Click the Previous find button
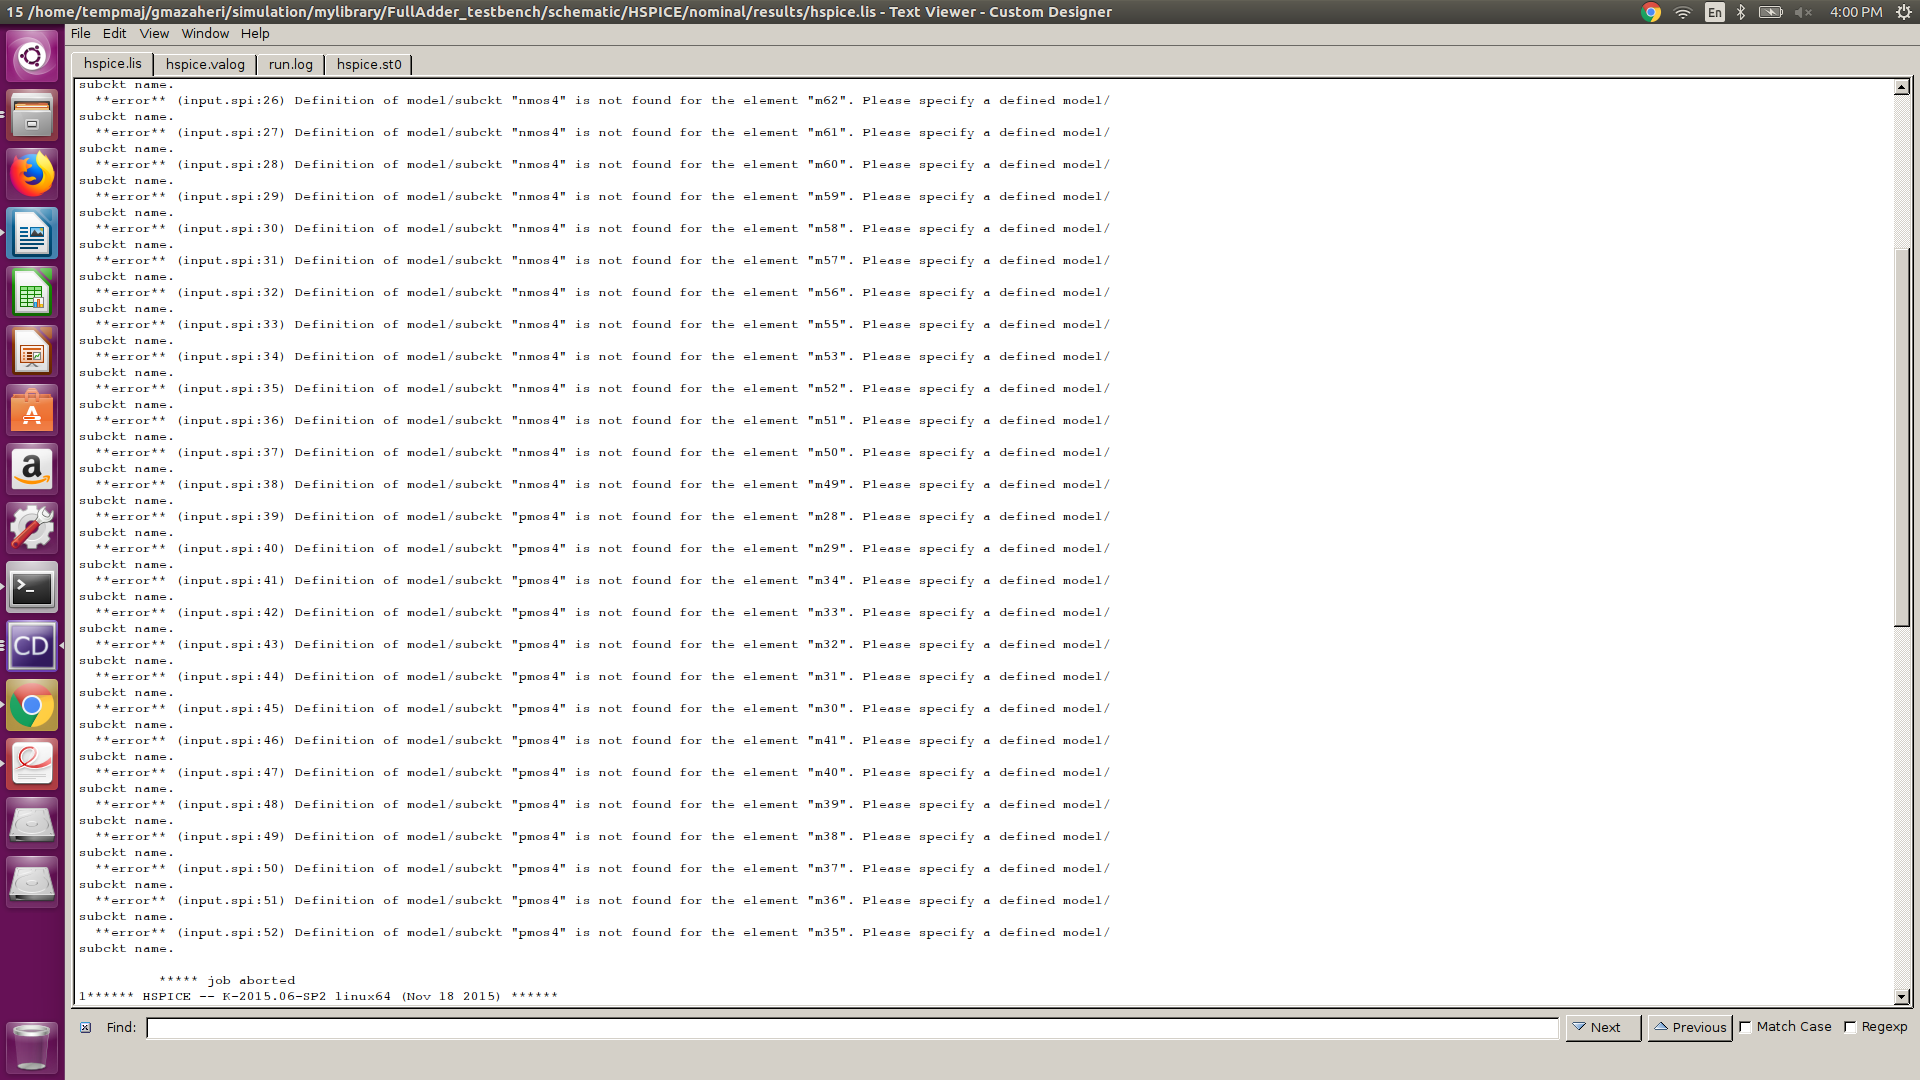 (1689, 1027)
